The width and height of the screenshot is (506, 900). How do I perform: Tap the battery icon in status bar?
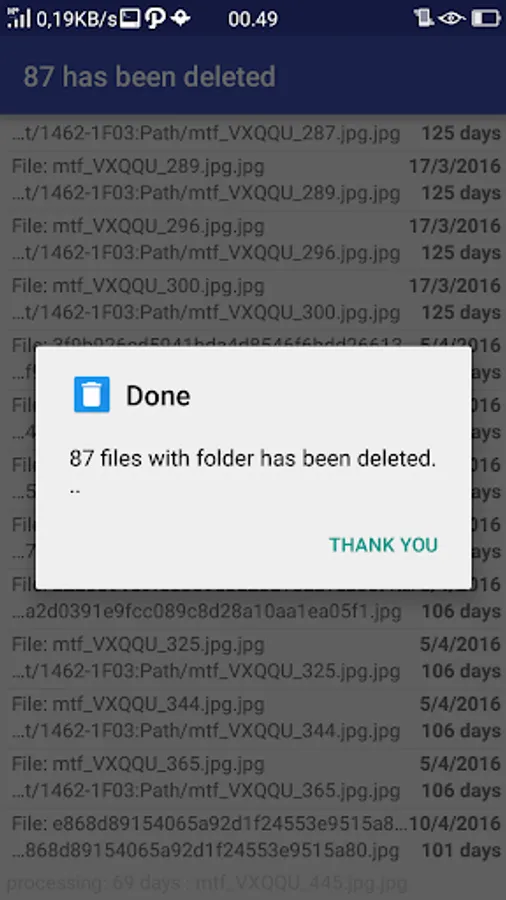[x=486, y=18]
